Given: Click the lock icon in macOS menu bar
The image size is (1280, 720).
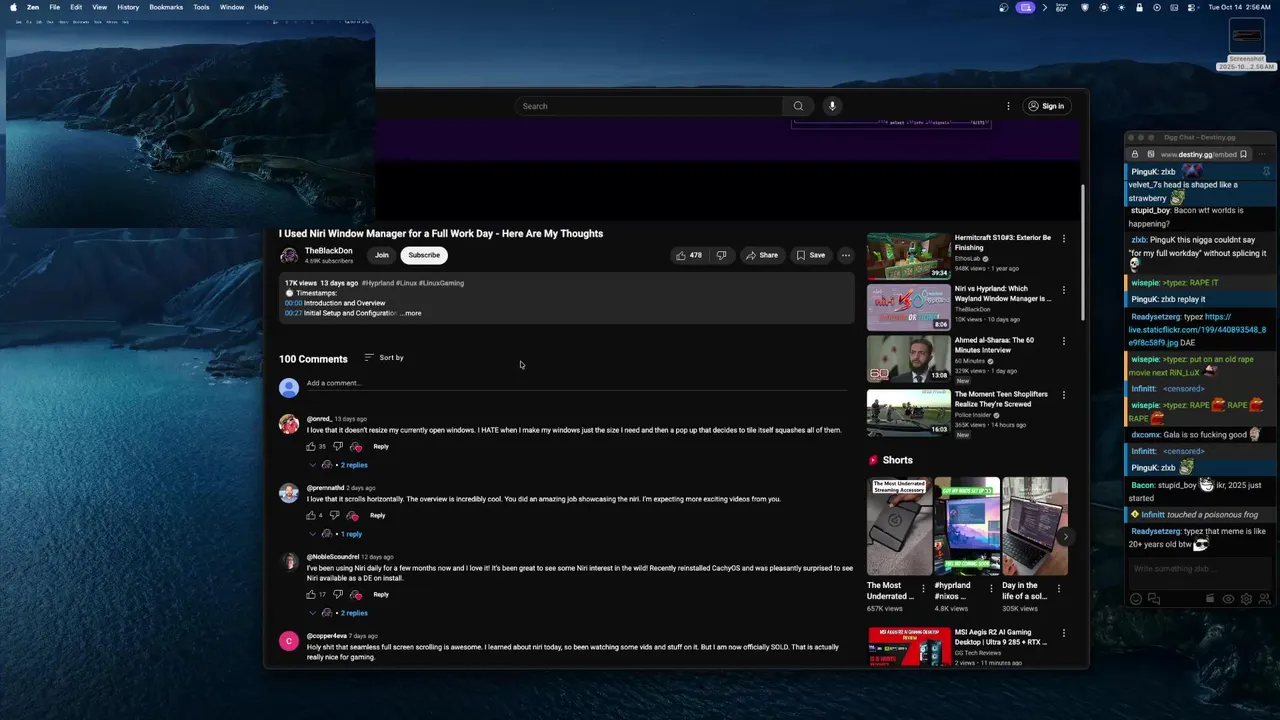Looking at the screenshot, I should (x=1139, y=7).
